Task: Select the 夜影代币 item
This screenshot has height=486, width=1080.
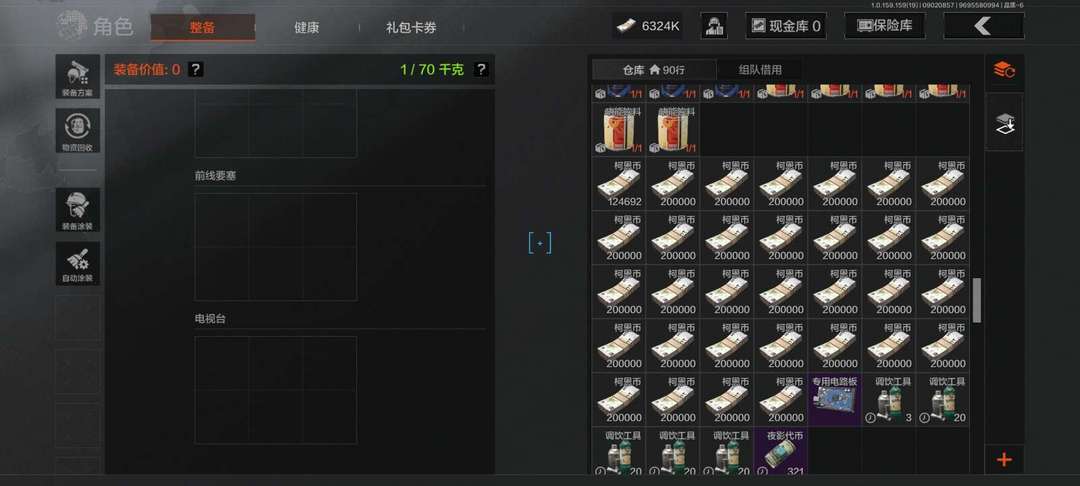Action: pyautogui.click(x=781, y=453)
